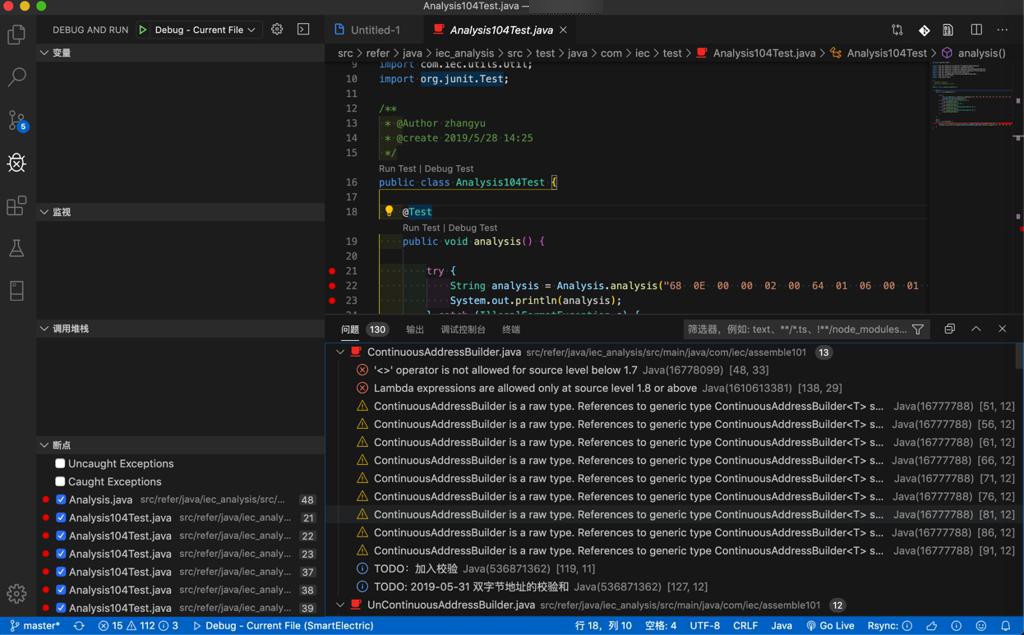The image size is (1024, 635).
Task: Open the Explorer view in activity bar
Action: point(16,34)
